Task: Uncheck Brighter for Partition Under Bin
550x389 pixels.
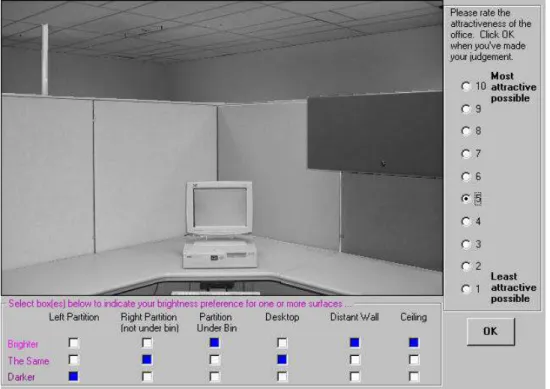Action: pos(214,343)
